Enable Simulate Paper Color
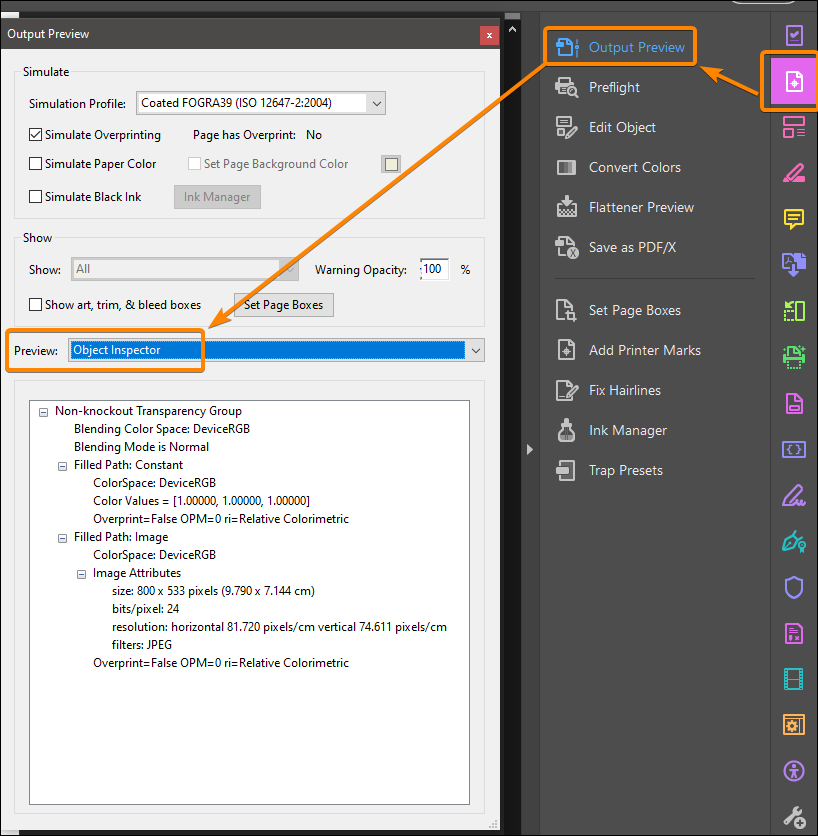Viewport: 818px width, 836px height. [35, 165]
